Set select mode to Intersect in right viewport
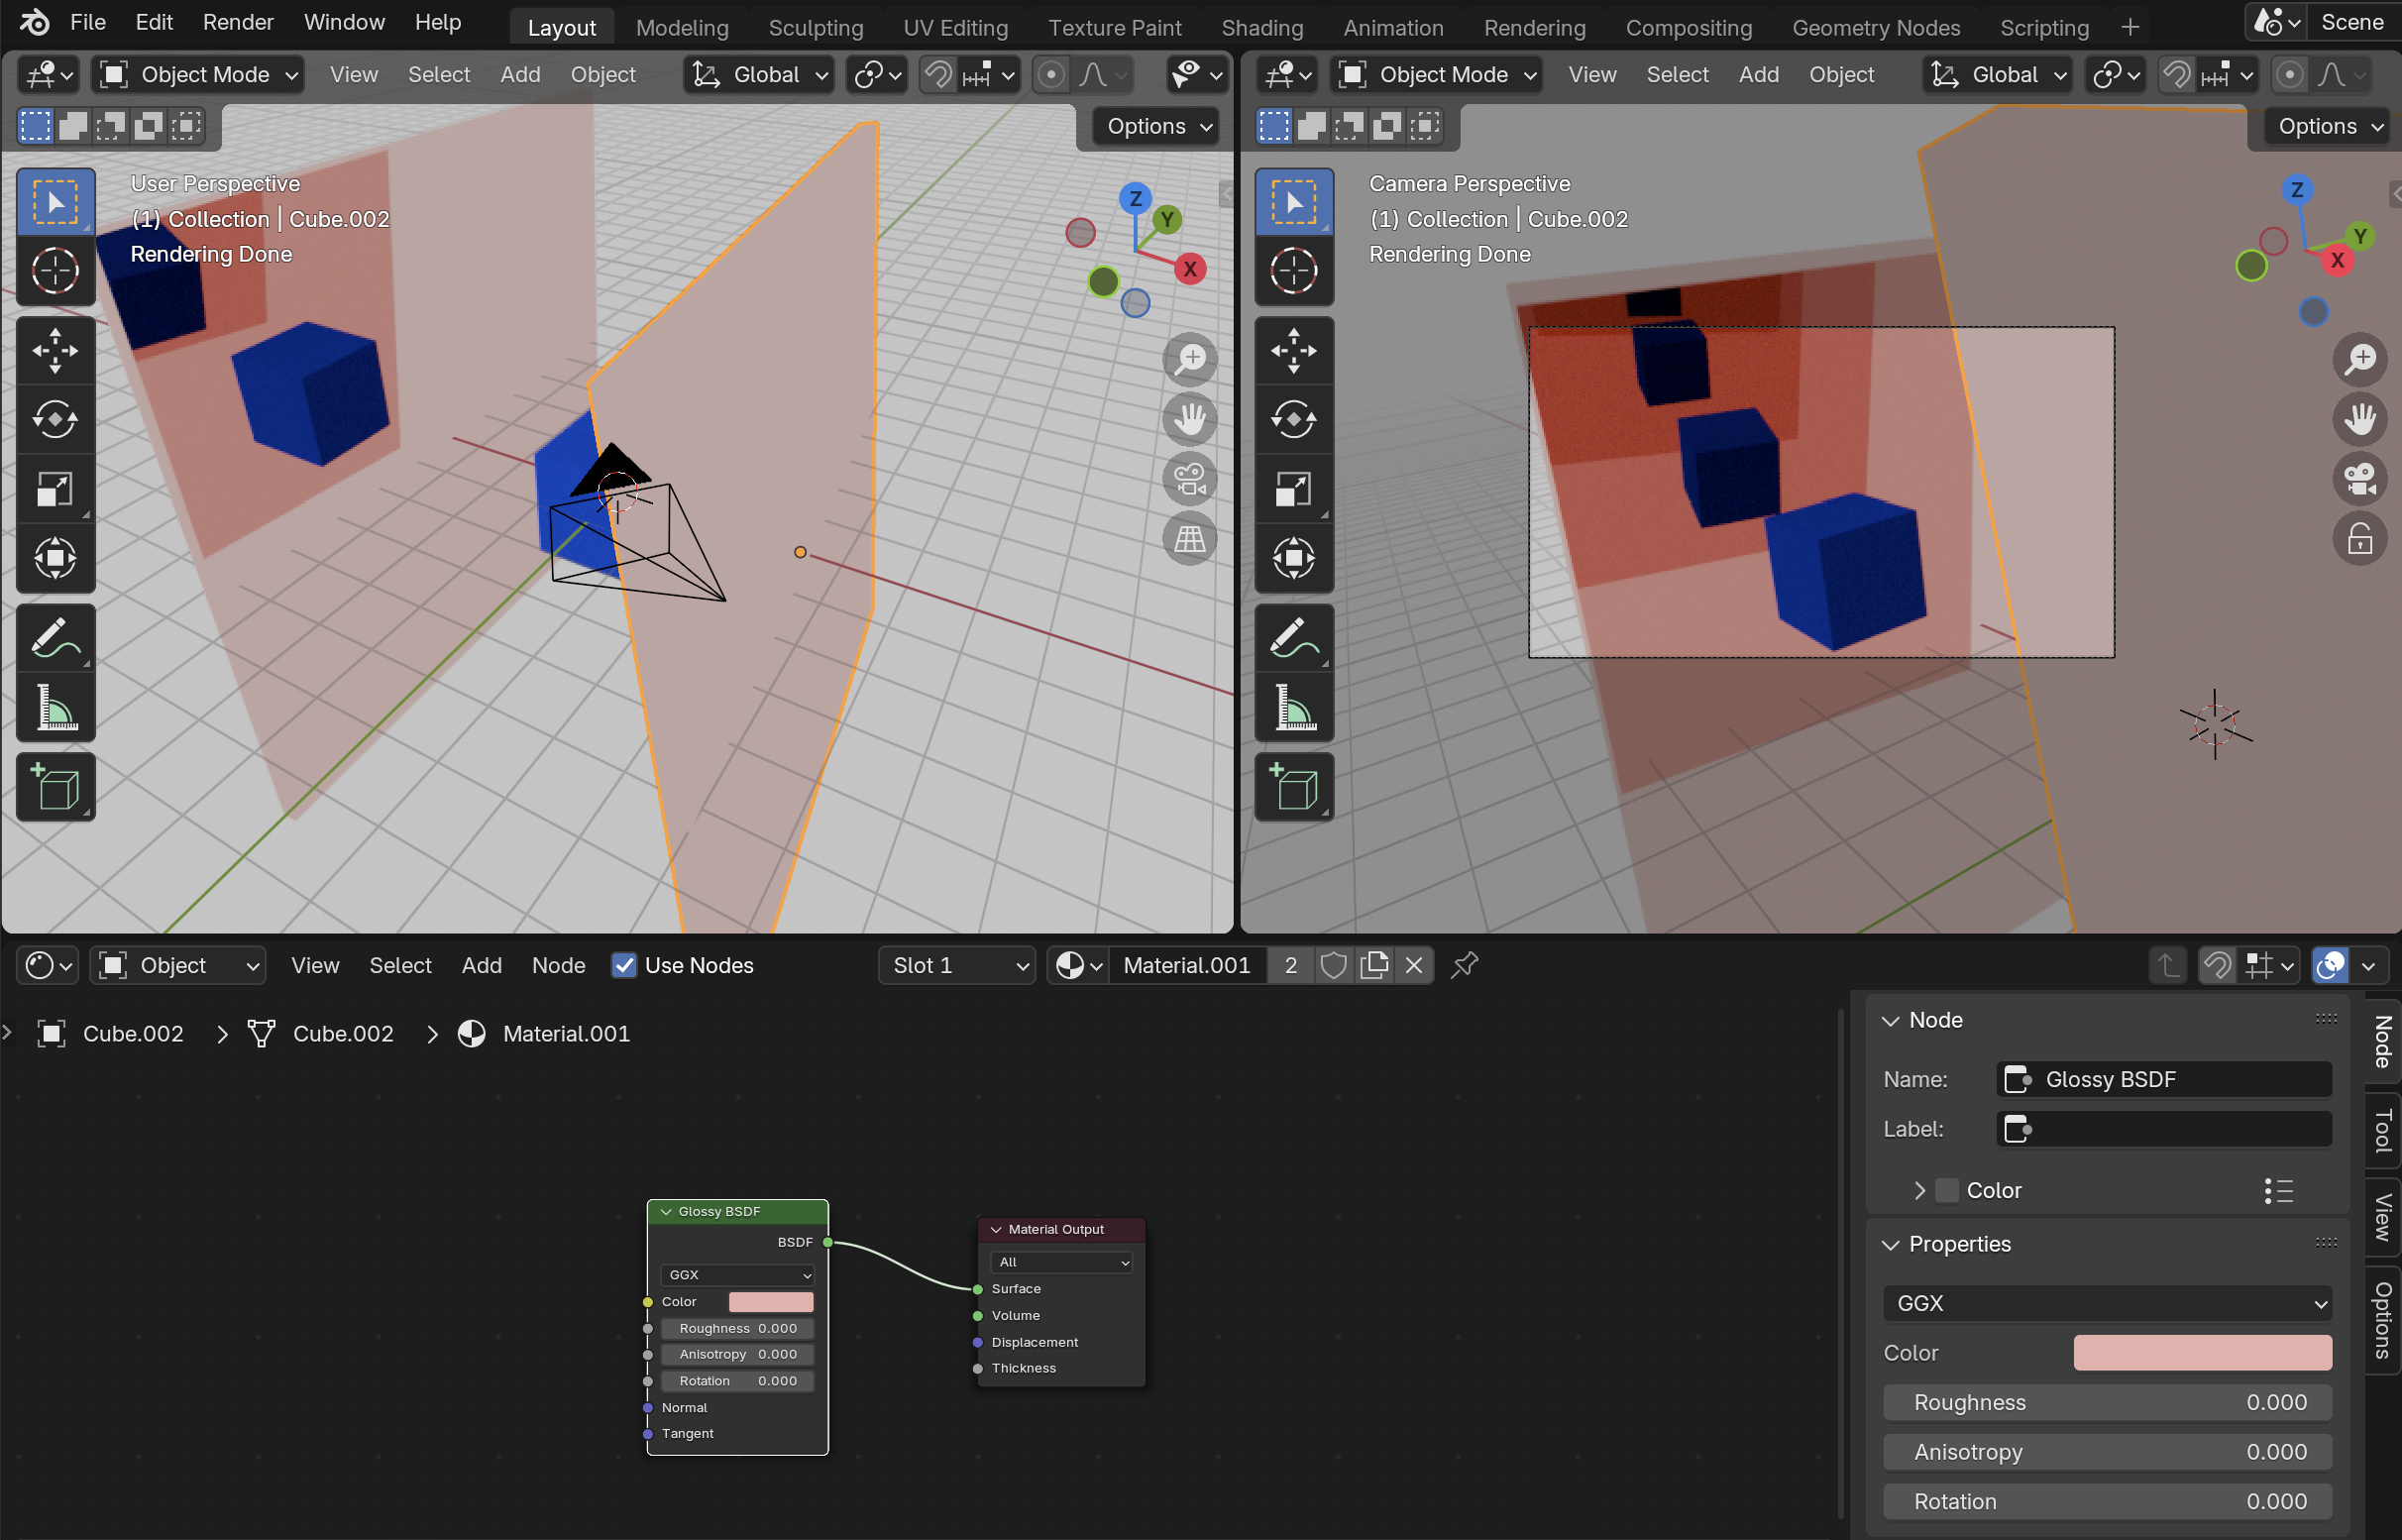The height and width of the screenshot is (1540, 2402). click(1425, 126)
